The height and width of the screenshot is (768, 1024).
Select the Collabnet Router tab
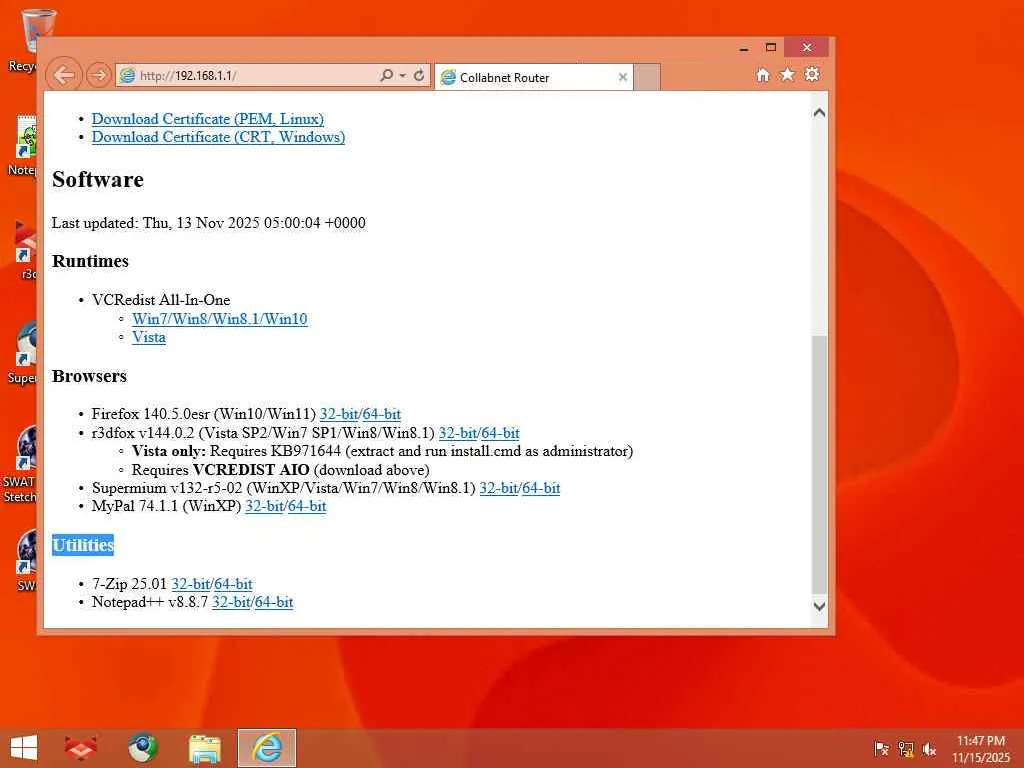click(533, 77)
